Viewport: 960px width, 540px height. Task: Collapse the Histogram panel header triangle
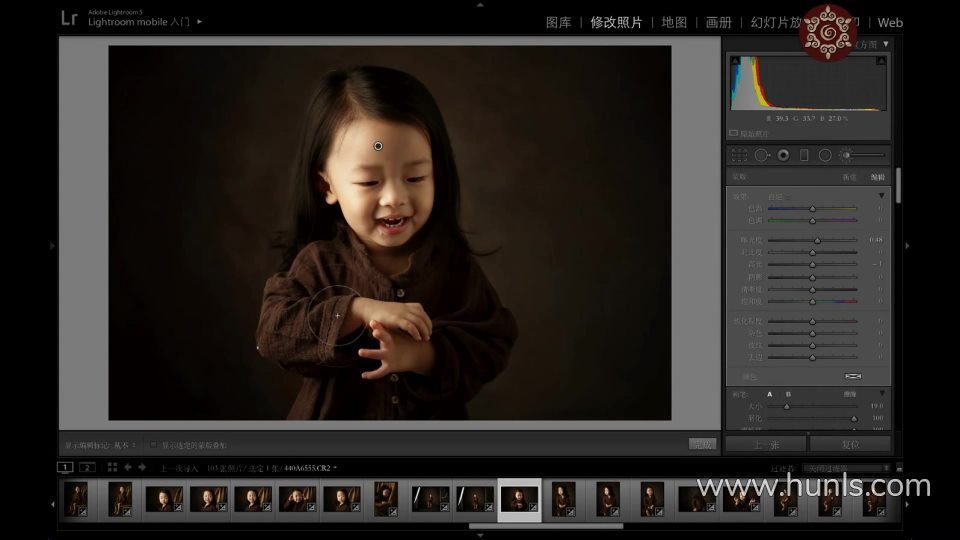click(x=886, y=44)
